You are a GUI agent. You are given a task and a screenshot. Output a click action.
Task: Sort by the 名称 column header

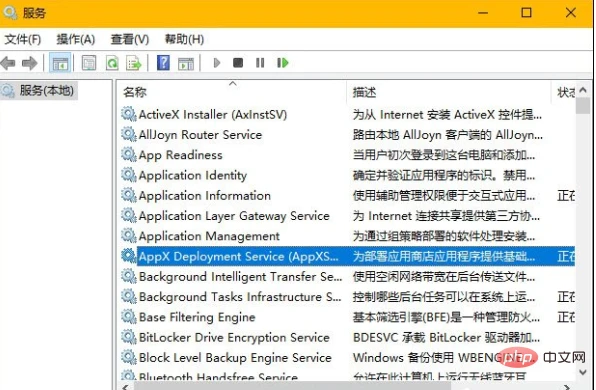(231, 92)
